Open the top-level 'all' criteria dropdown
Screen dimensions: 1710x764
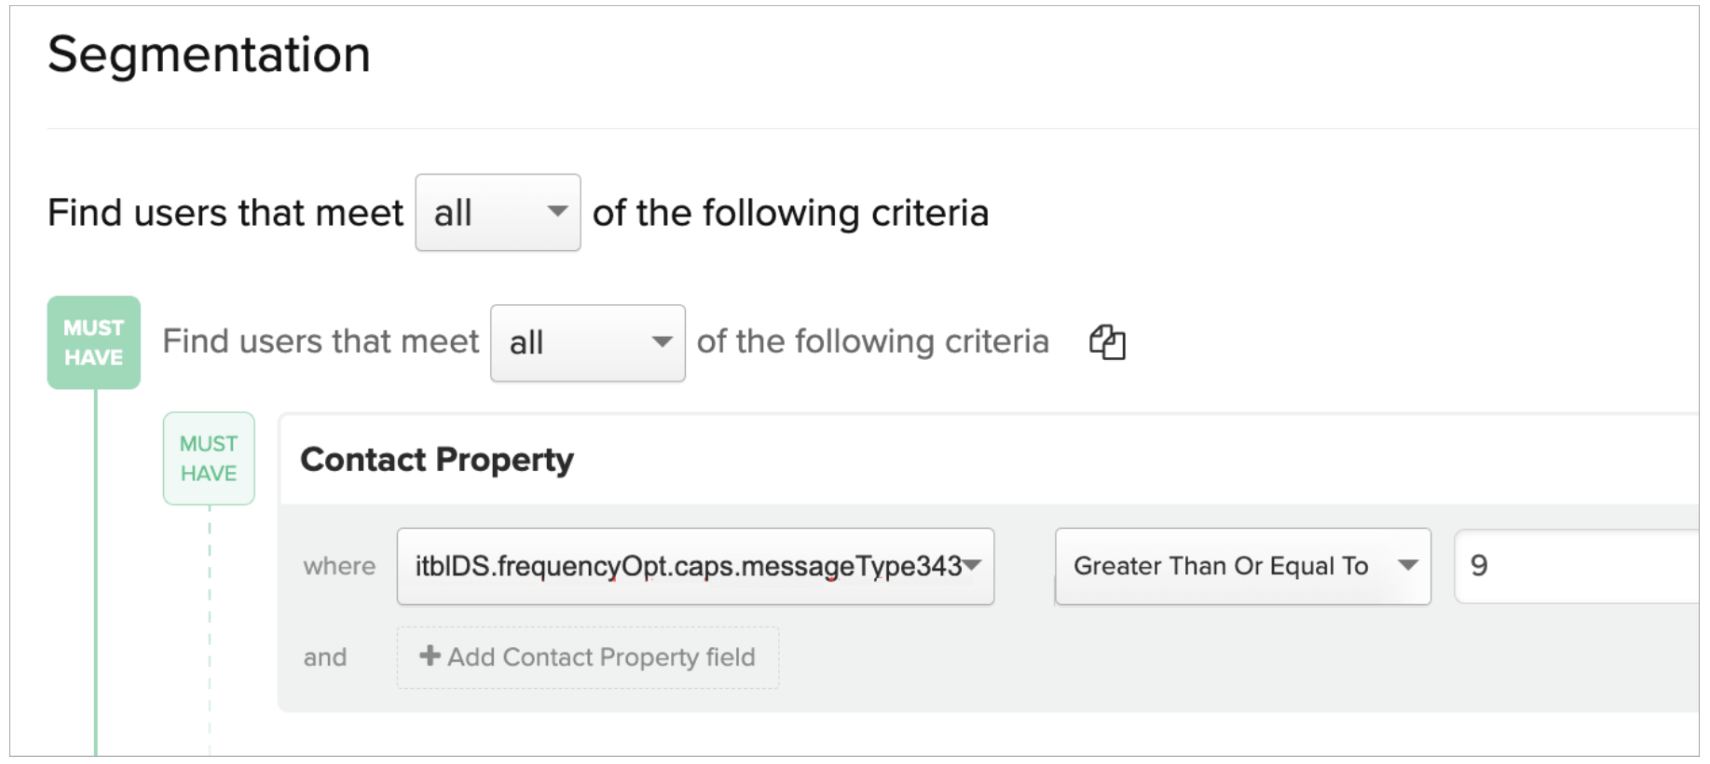498,212
